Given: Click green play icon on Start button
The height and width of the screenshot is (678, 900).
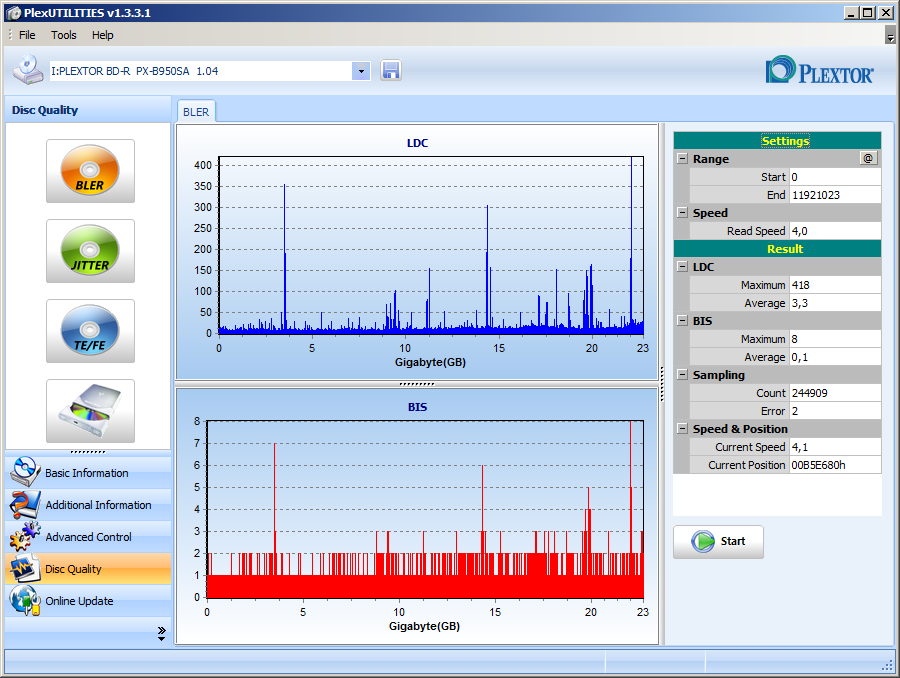Looking at the screenshot, I should pos(703,541).
